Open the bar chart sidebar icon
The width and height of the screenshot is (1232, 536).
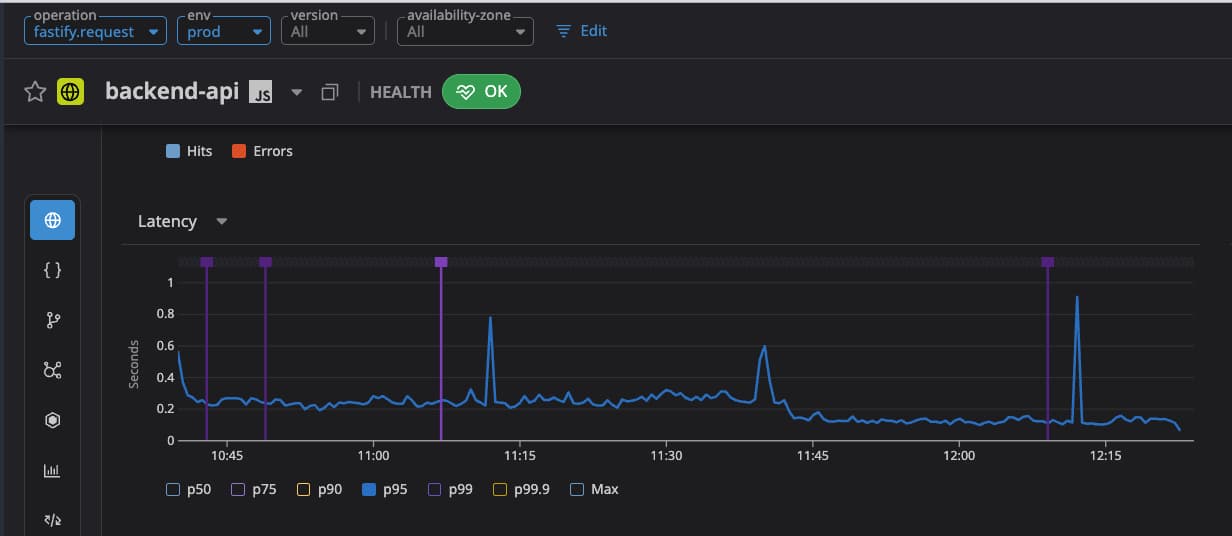click(x=53, y=470)
